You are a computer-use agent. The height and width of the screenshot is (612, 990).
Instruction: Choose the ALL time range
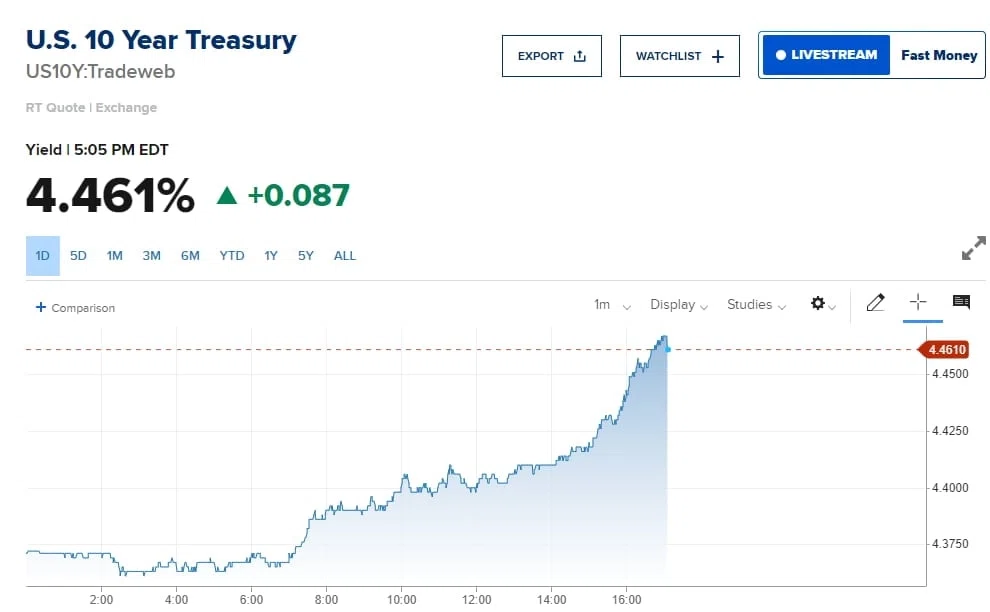click(345, 256)
